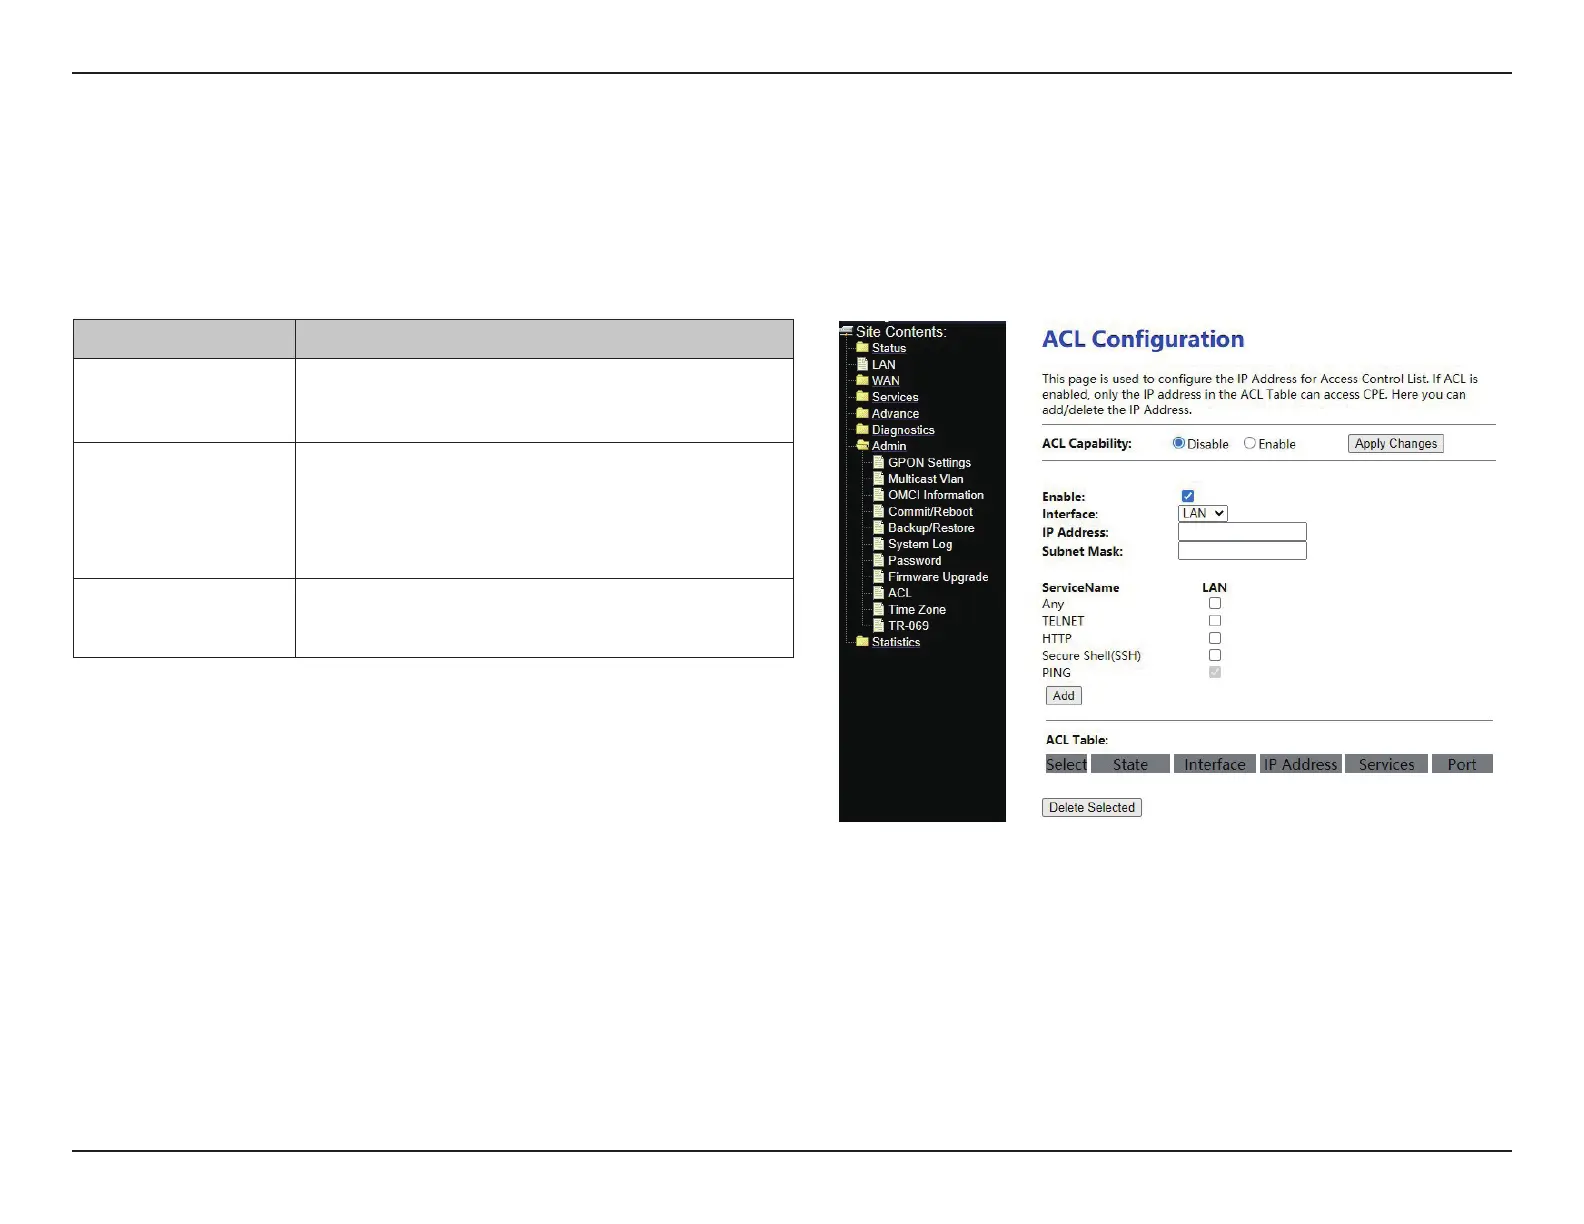
Task: Click the TR-069 page icon
Action: coord(878,626)
